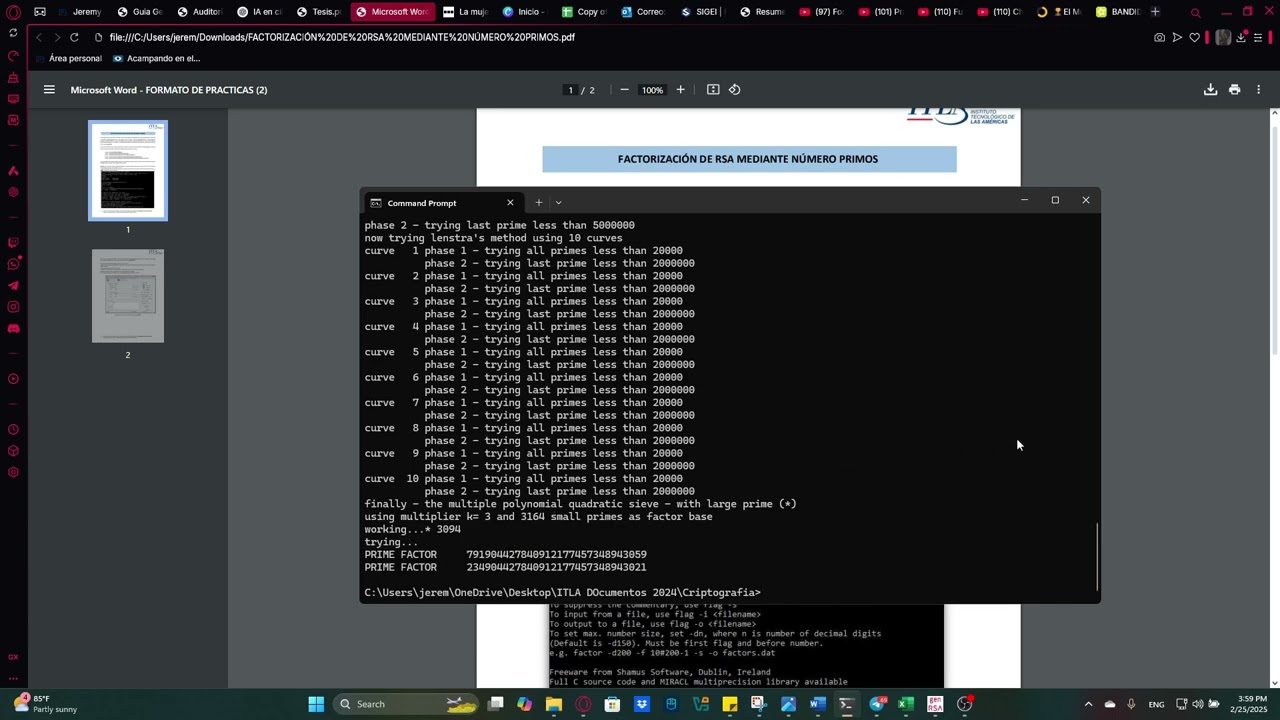Switch to the Tesis.p browser tab
Viewport: 1280px width, 720px height.
318,12
